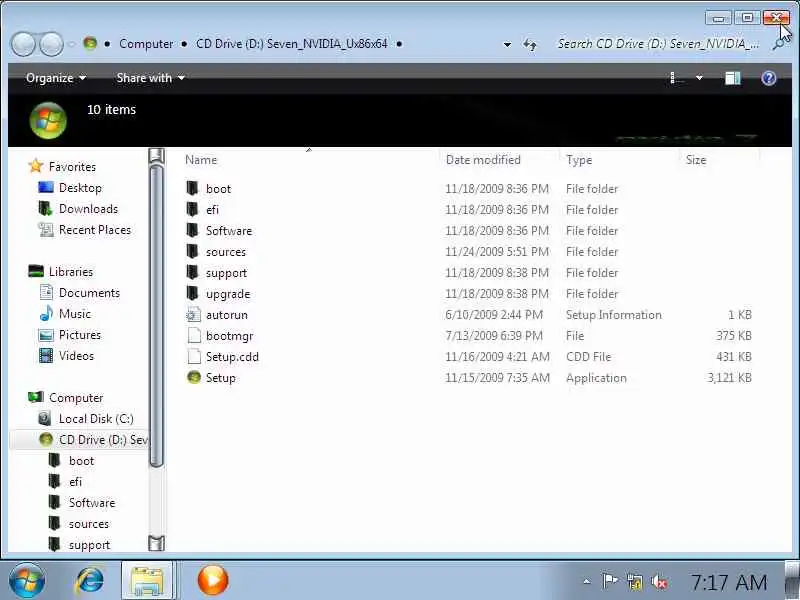This screenshot has height=600, width=800.
Task: Click the network tray icon
Action: (635, 581)
